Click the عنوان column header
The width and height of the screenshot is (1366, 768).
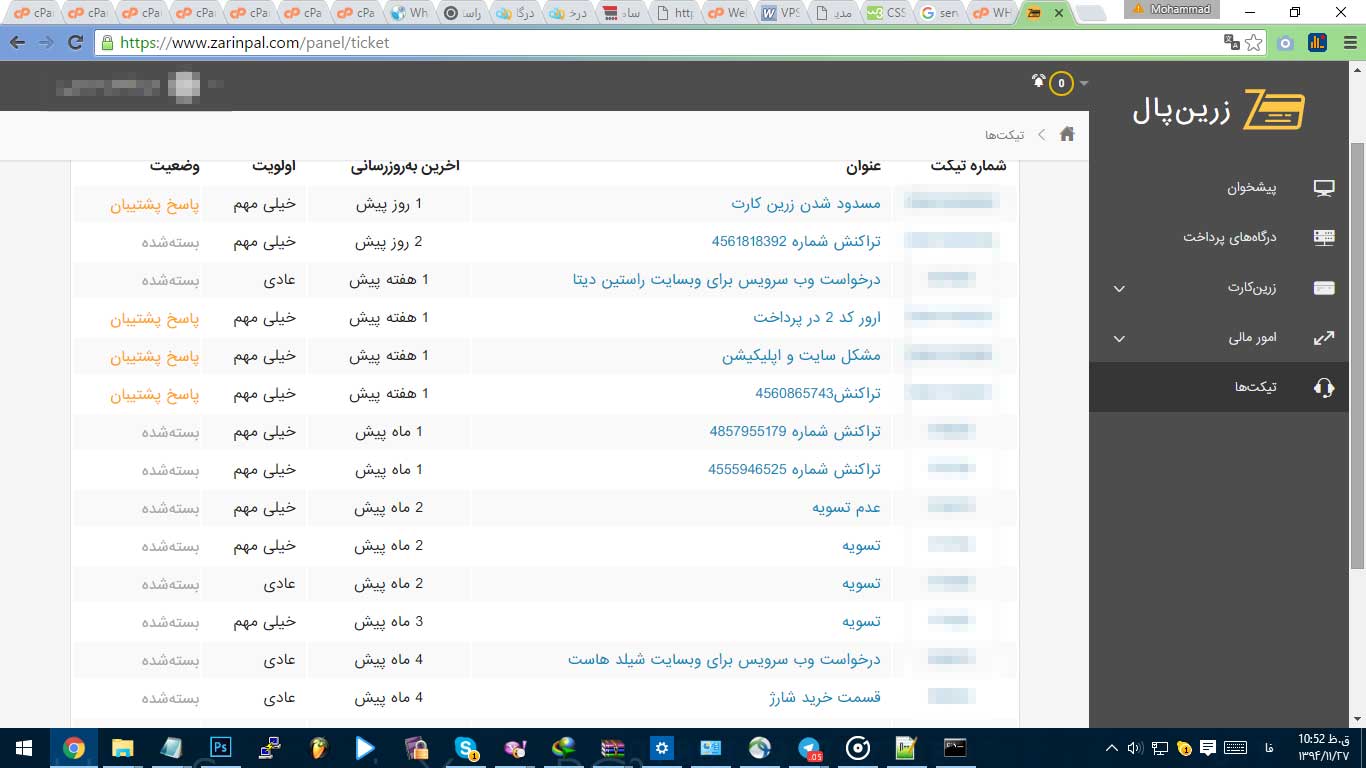pyautogui.click(x=863, y=166)
